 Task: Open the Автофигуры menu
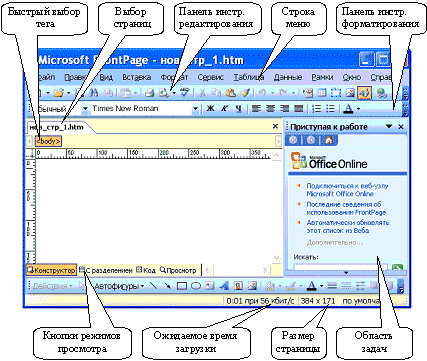[119, 286]
